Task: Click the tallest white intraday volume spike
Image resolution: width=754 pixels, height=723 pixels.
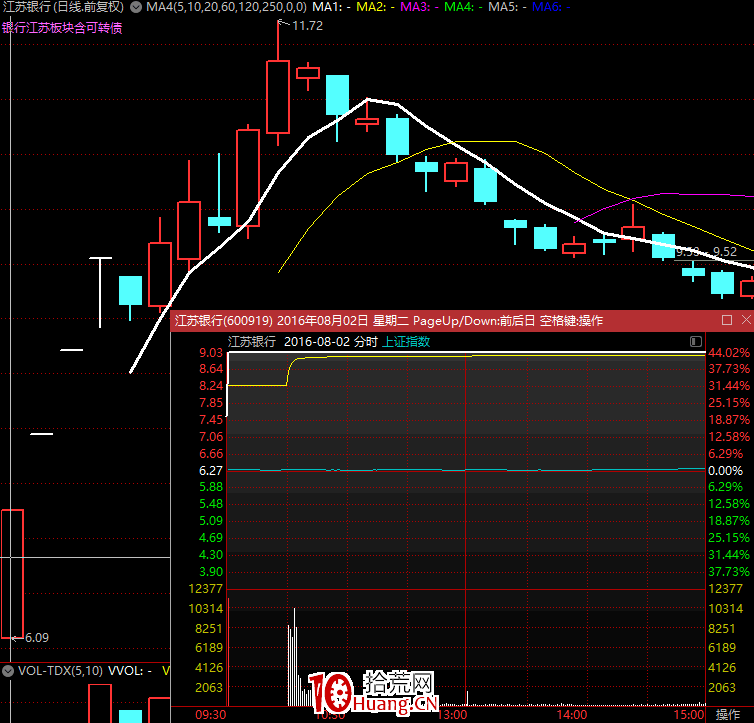Action: point(294,657)
